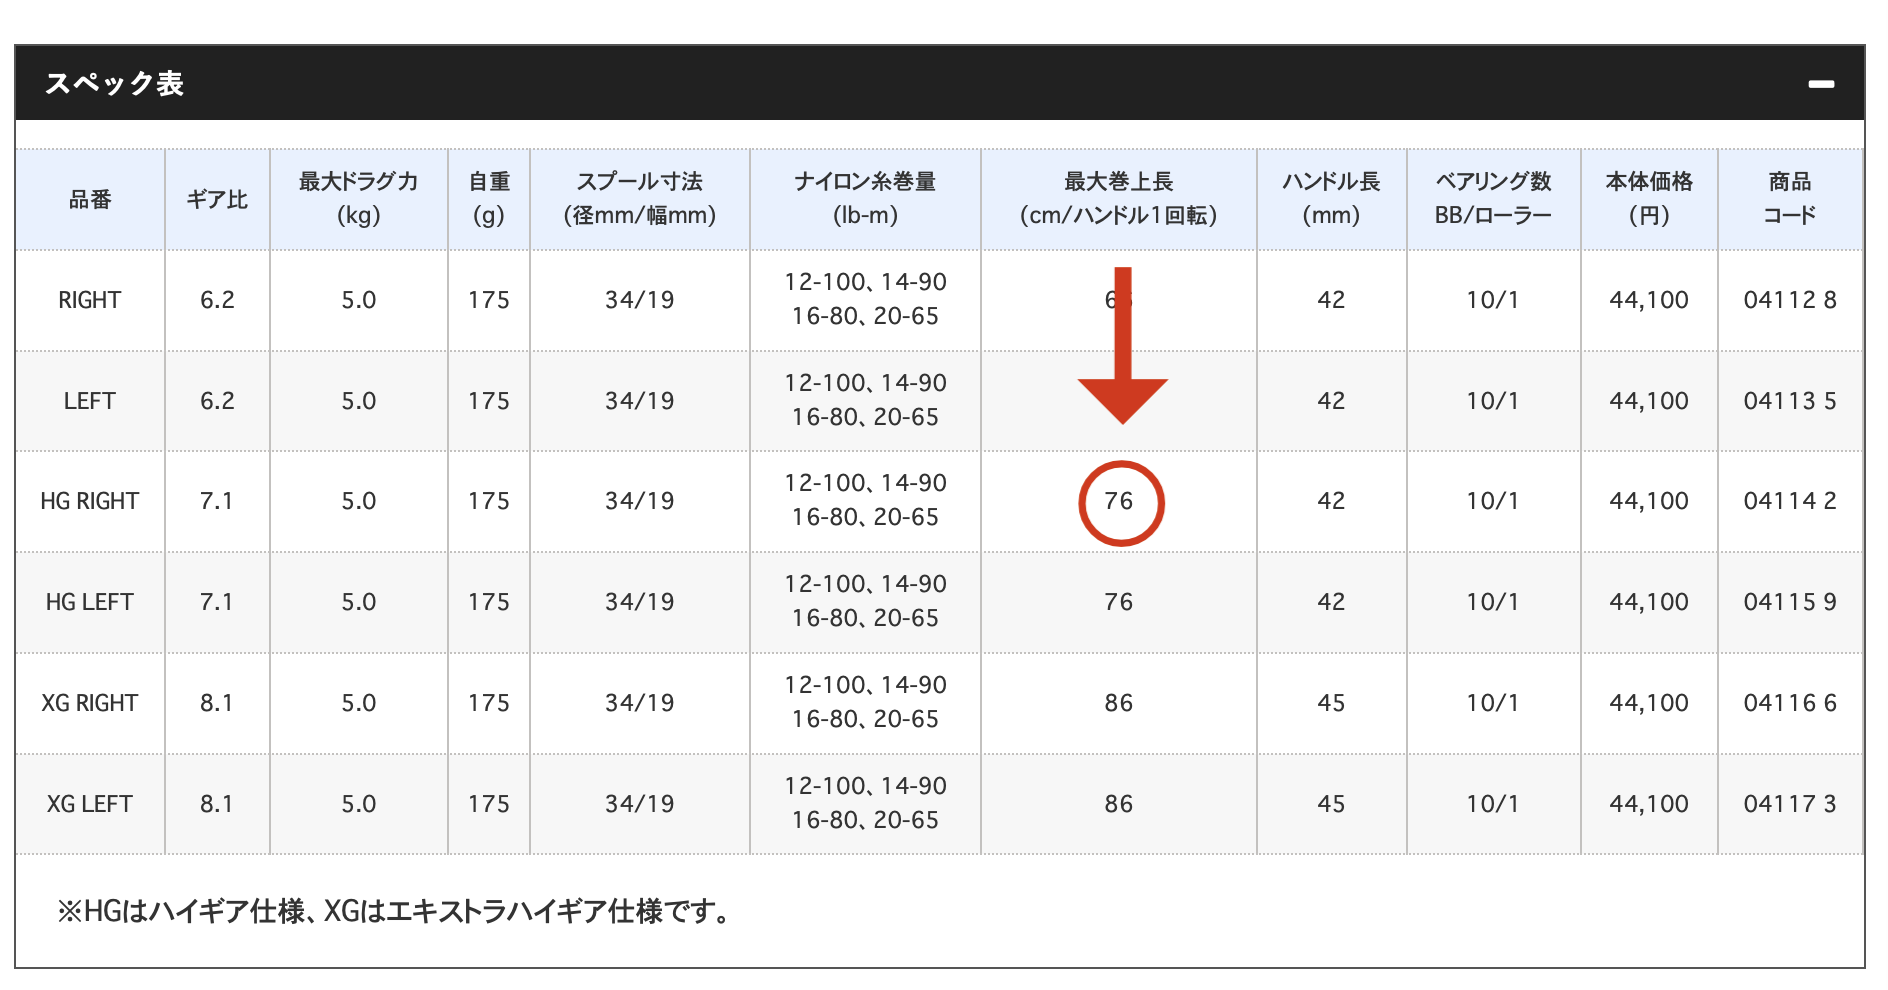Select product code 04112 8
Viewport: 1888px width, 990px height.
click(x=1790, y=299)
